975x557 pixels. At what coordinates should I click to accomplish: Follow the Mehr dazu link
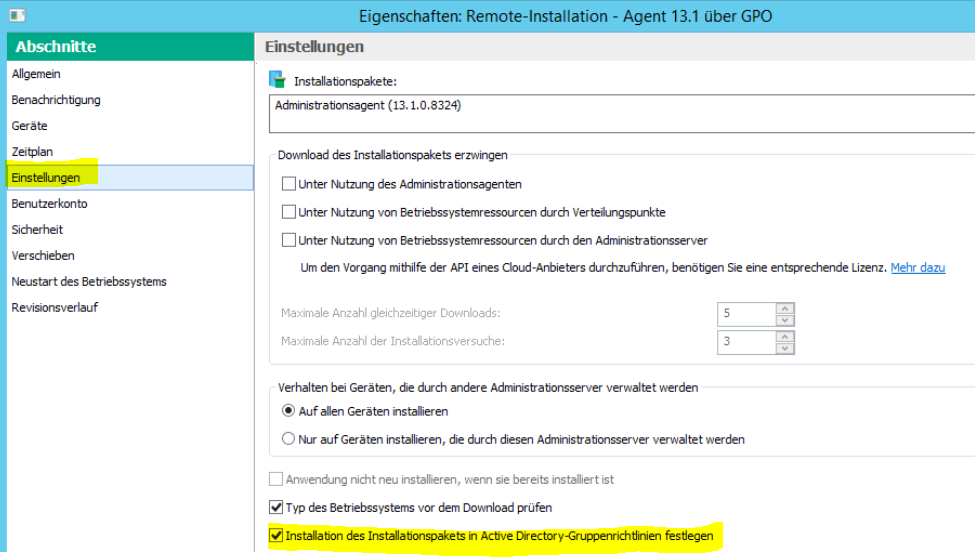pyautogui.click(x=918, y=268)
